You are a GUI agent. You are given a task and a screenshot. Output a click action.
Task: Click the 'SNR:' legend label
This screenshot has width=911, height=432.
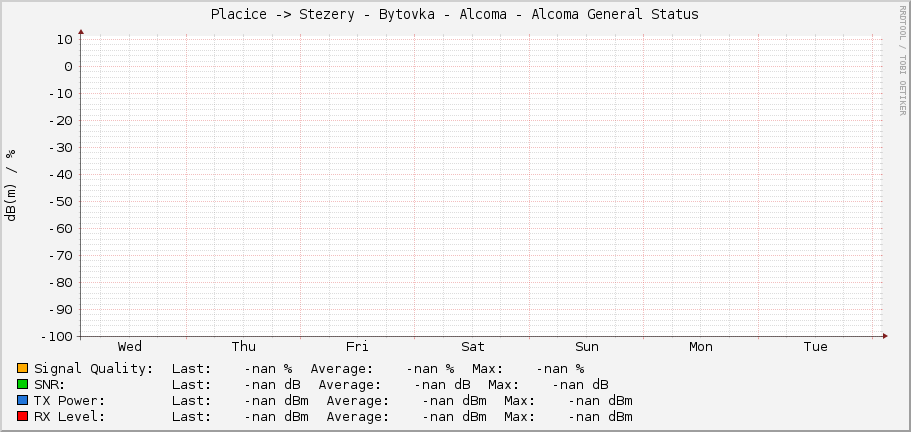click(50, 384)
